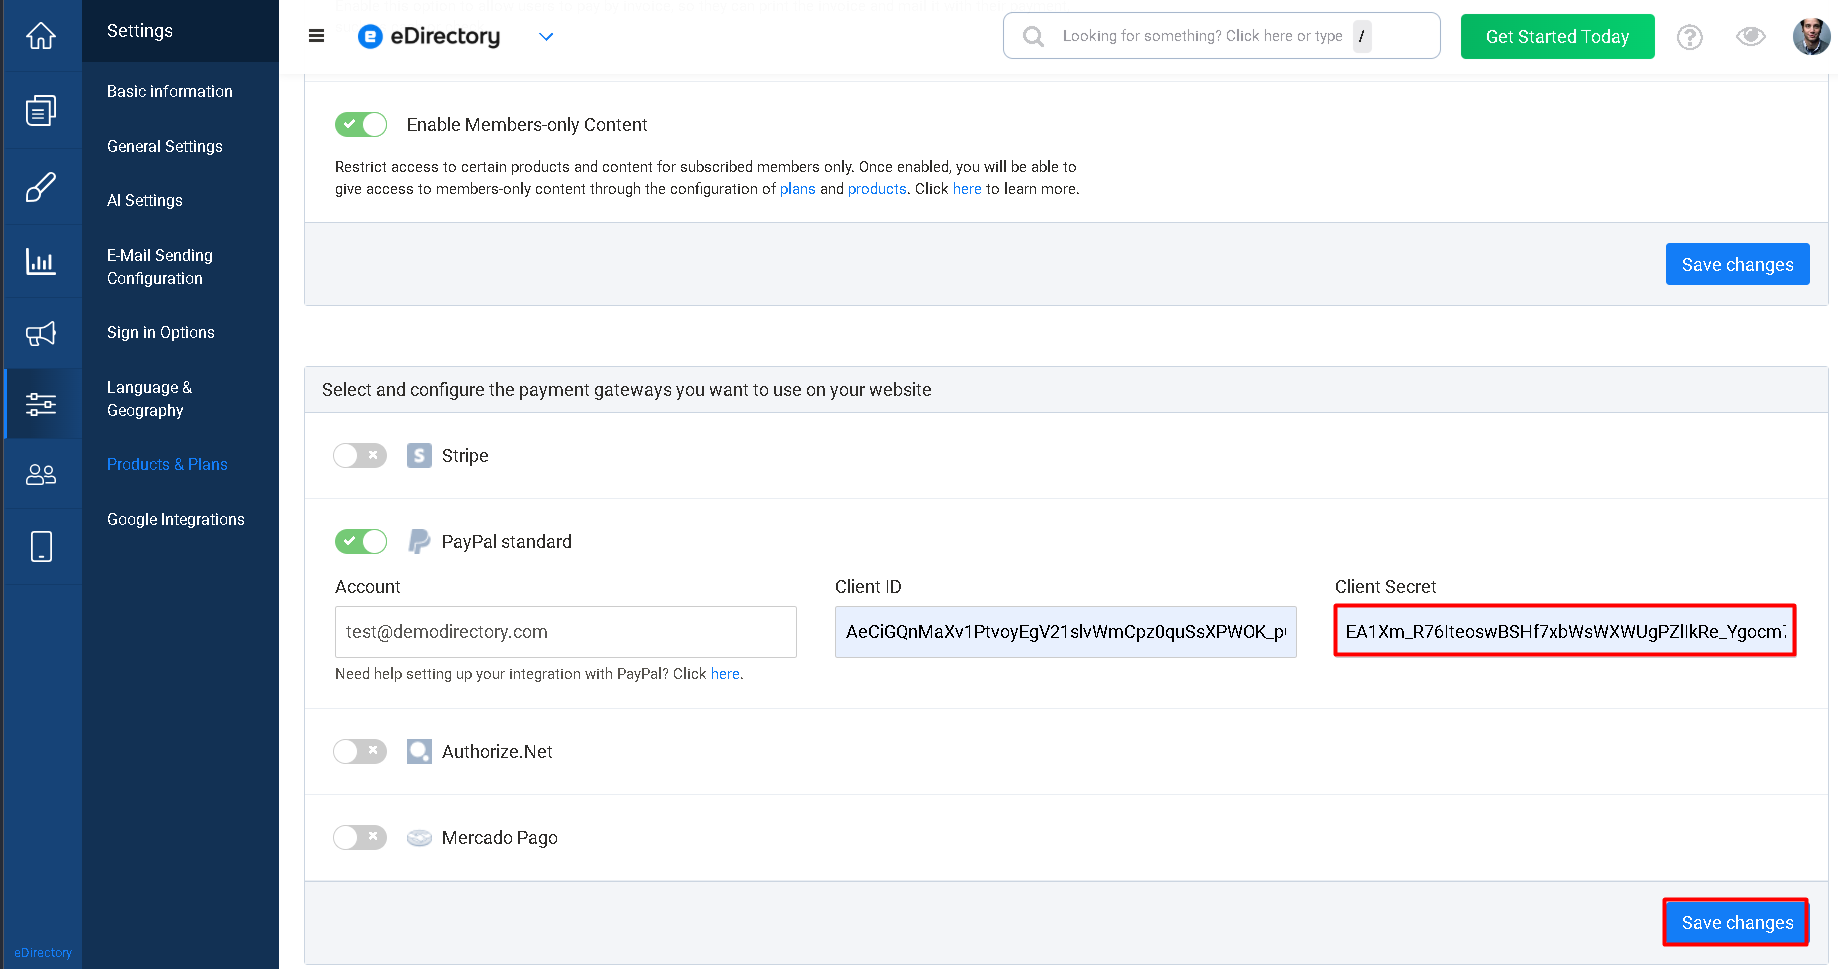Open Sign in Options
The width and height of the screenshot is (1838, 969).
pyautogui.click(x=161, y=332)
